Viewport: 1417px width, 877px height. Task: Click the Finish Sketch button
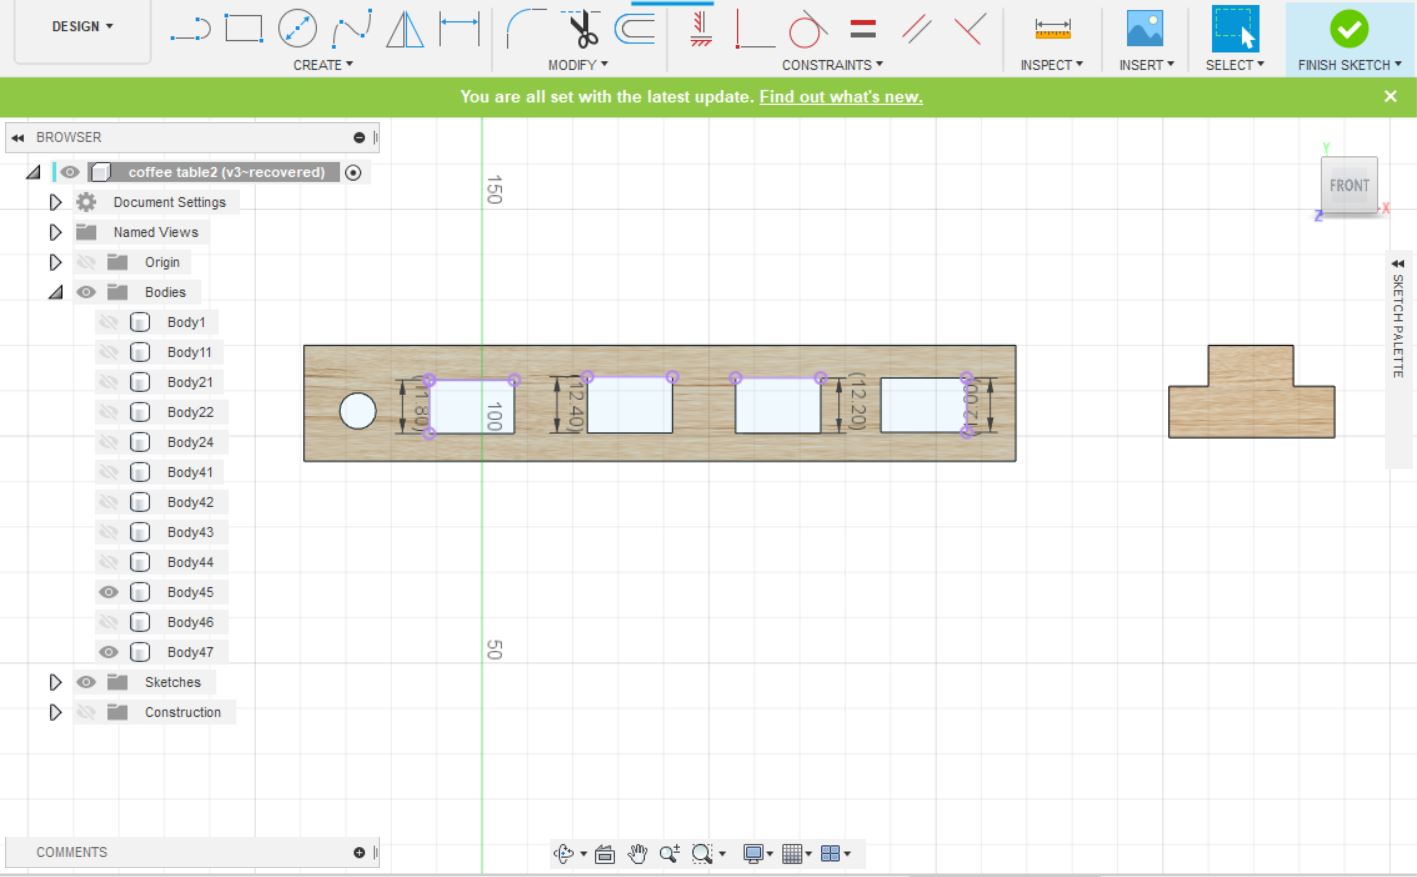pyautogui.click(x=1349, y=30)
